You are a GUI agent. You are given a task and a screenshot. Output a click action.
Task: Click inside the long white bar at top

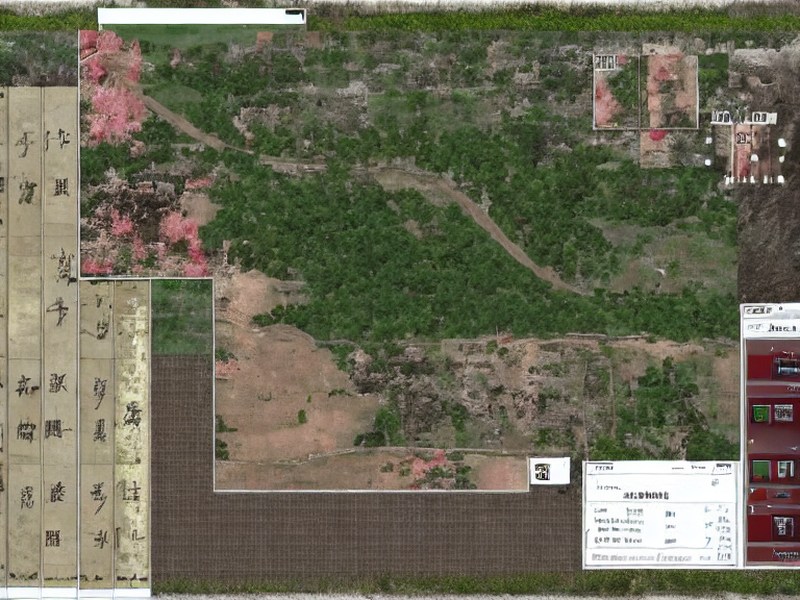(x=202, y=16)
